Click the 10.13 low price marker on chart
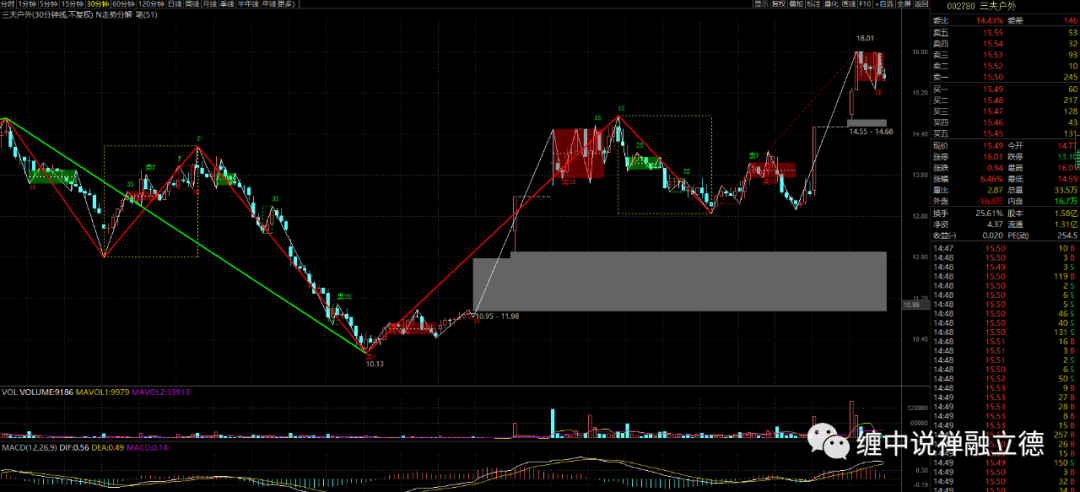This screenshot has height=492, width=1080. [375, 363]
